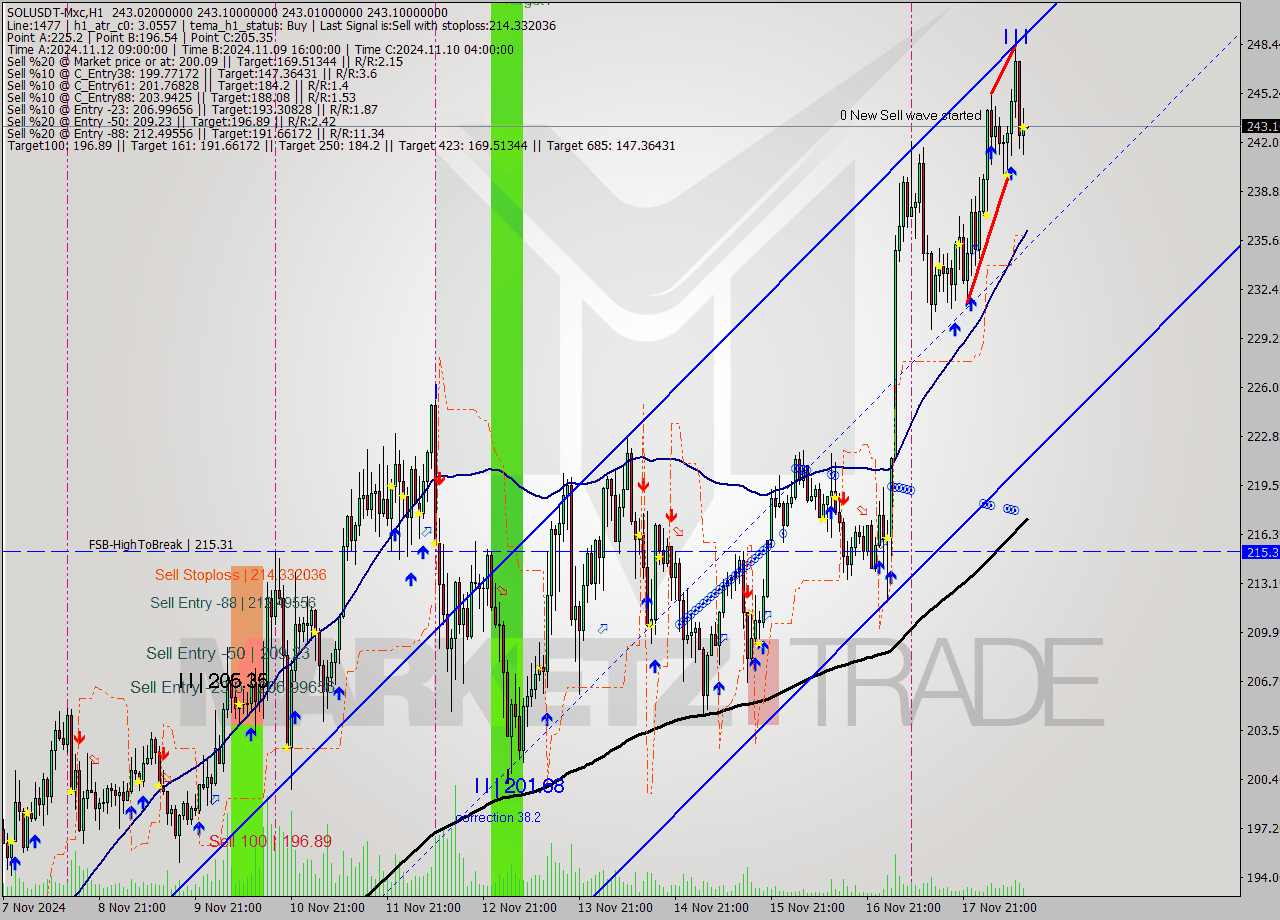The width and height of the screenshot is (1280, 920).
Task: Click the 'Sell %10 @ C_Entry38: 199.77172' line
Action: coord(192,73)
